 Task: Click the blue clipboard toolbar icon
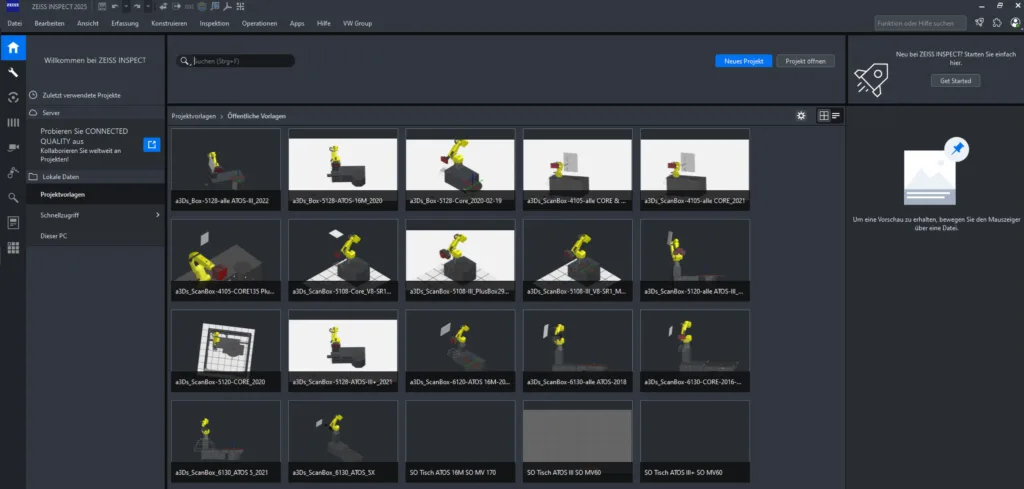[202, 7]
